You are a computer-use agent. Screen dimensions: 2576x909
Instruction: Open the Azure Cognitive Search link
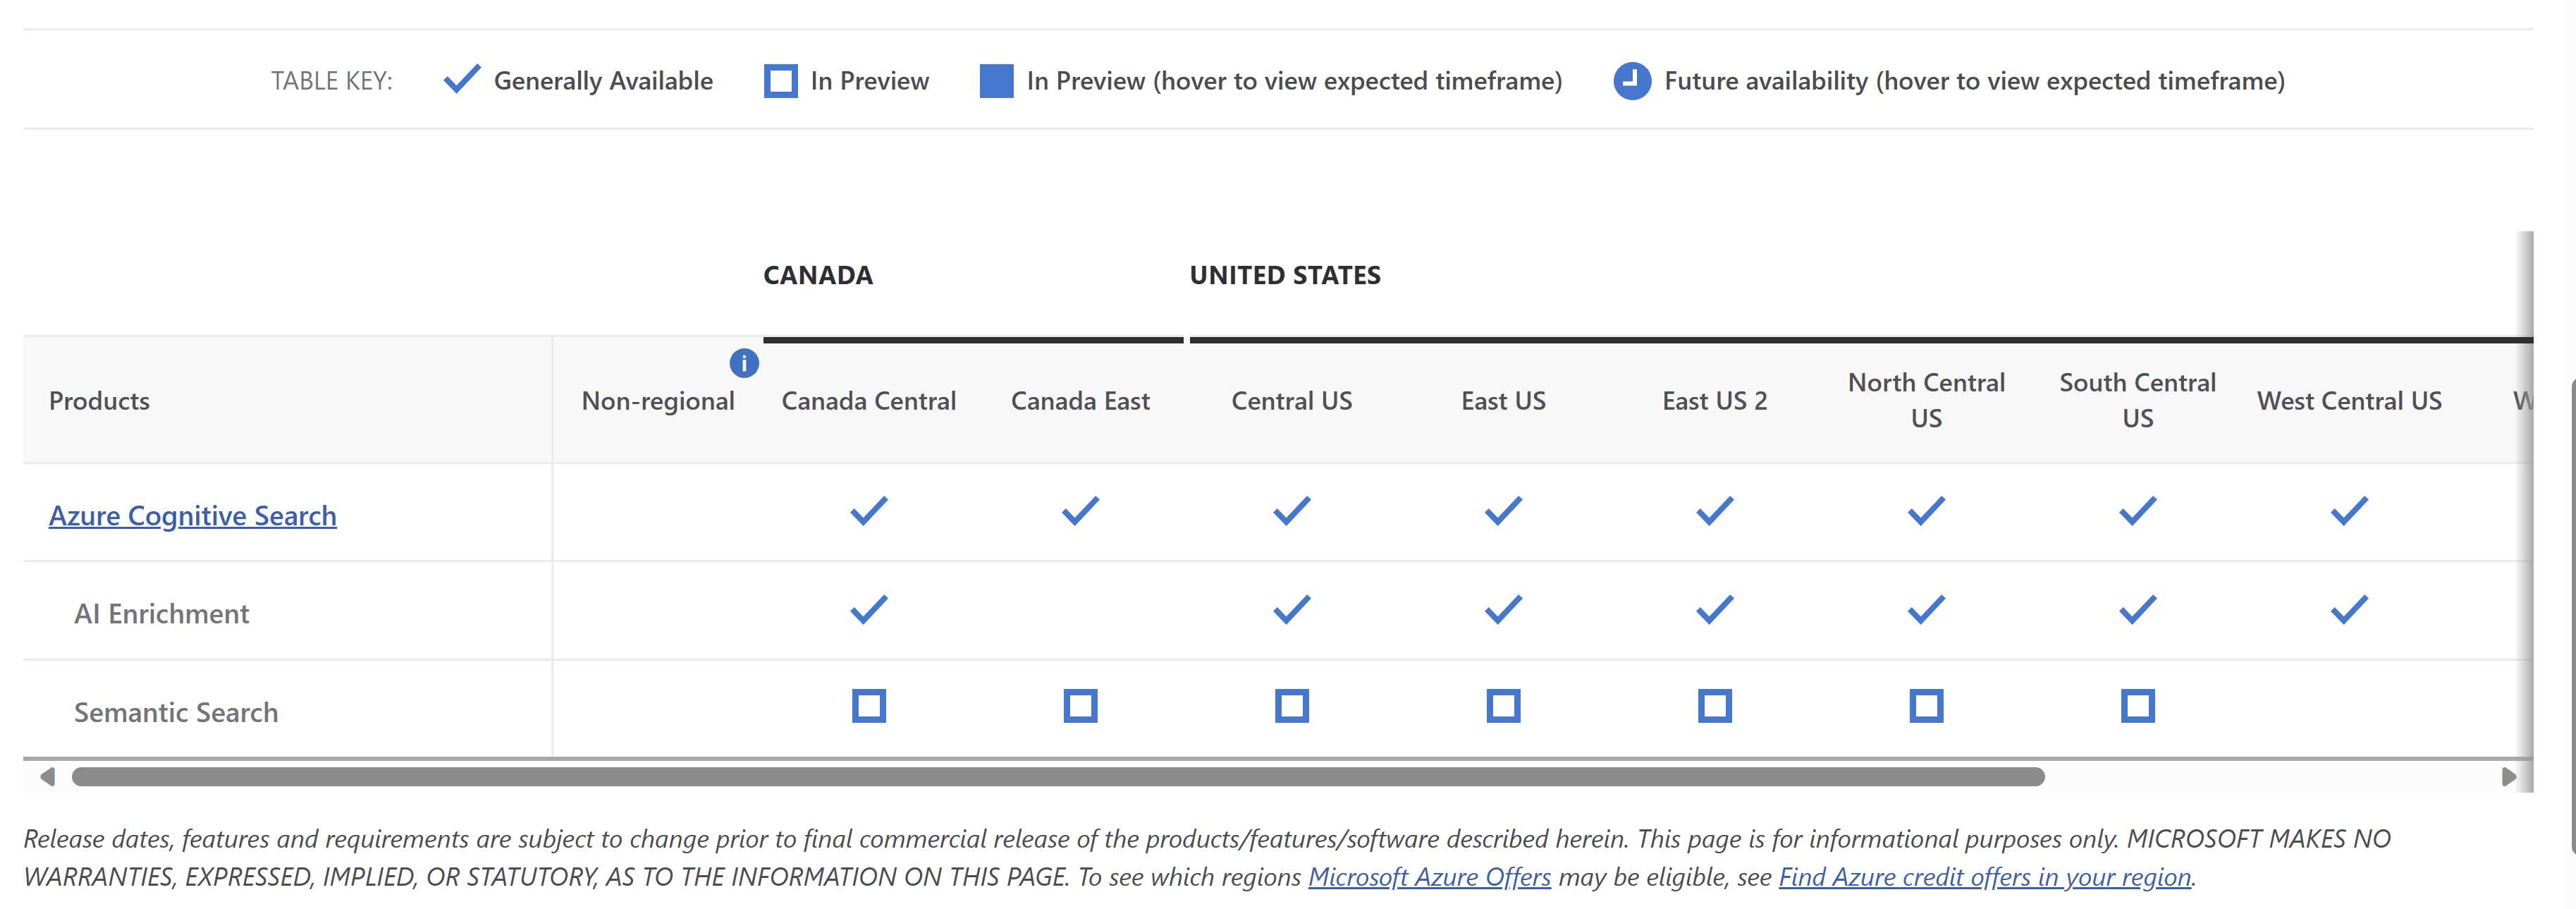click(193, 516)
